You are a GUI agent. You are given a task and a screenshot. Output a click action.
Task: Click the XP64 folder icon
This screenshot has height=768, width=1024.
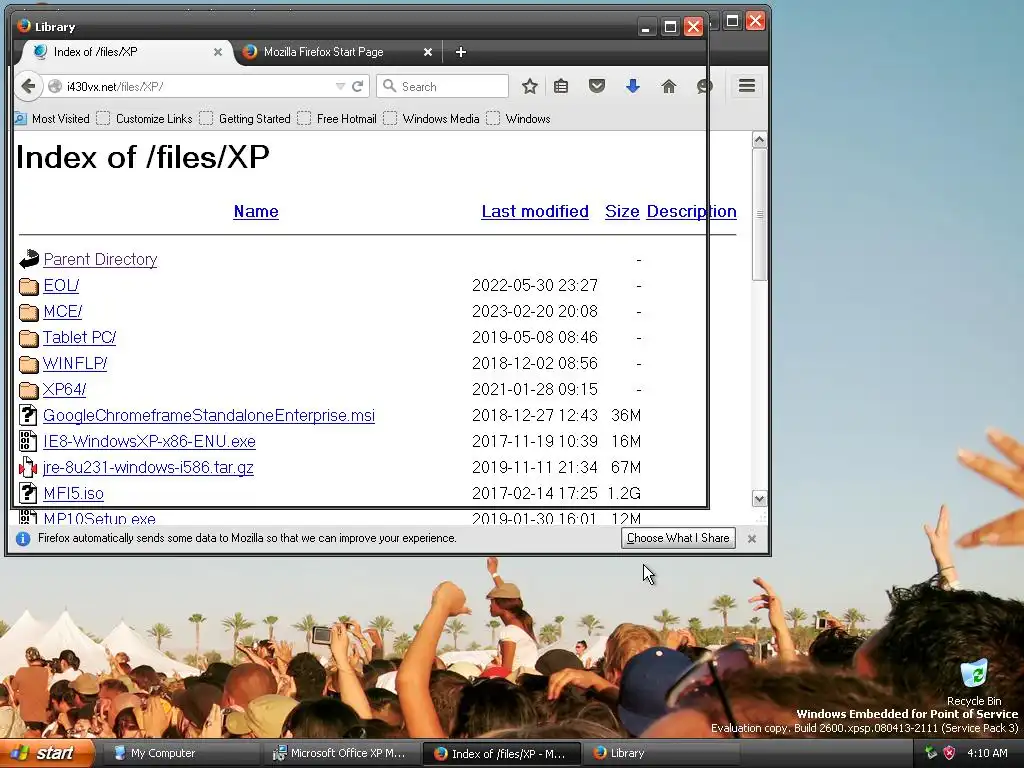(28, 390)
